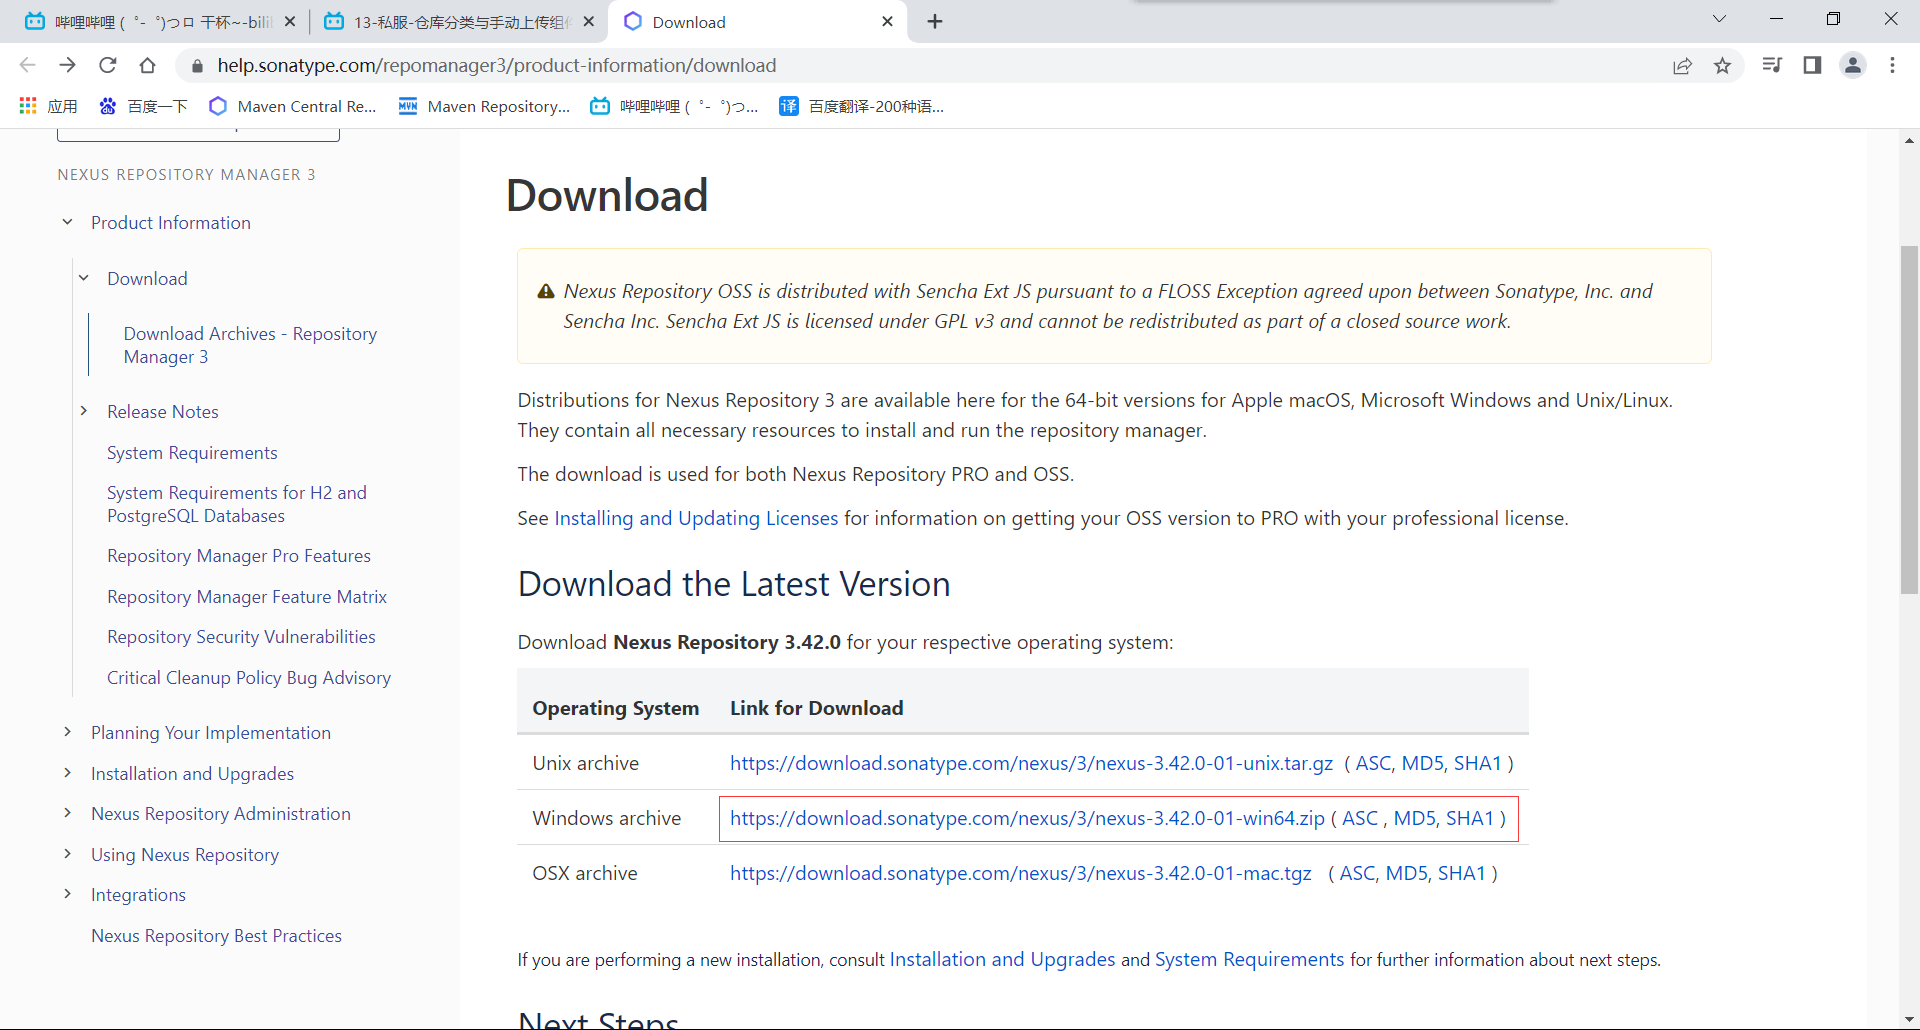Open Maven Central bookmark
The image size is (1920, 1030).
293,106
